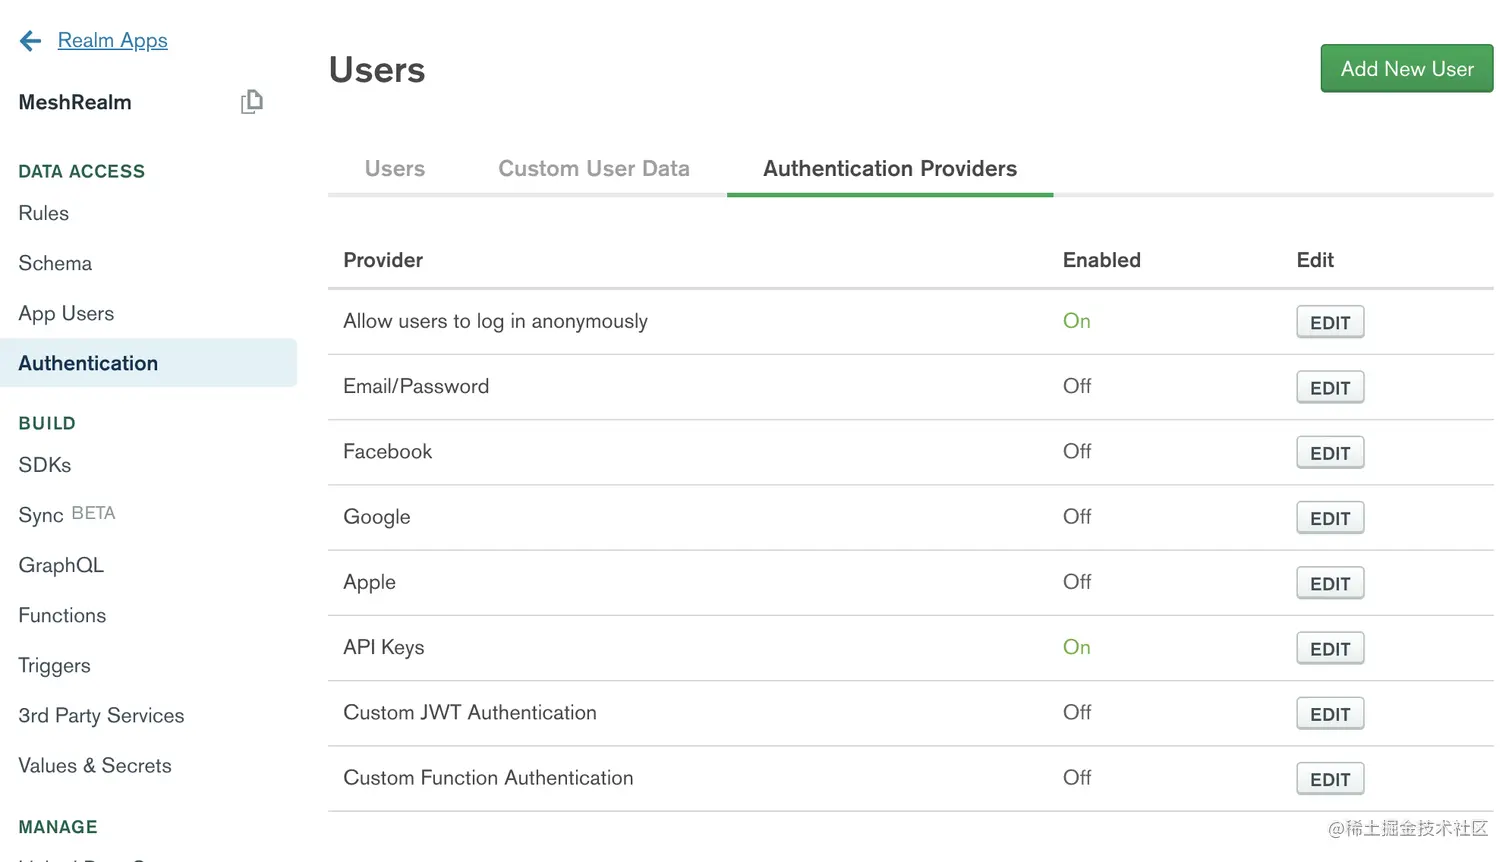Edit the API Keys provider
Viewport: 1512px width, 862px height.
pyautogui.click(x=1330, y=649)
